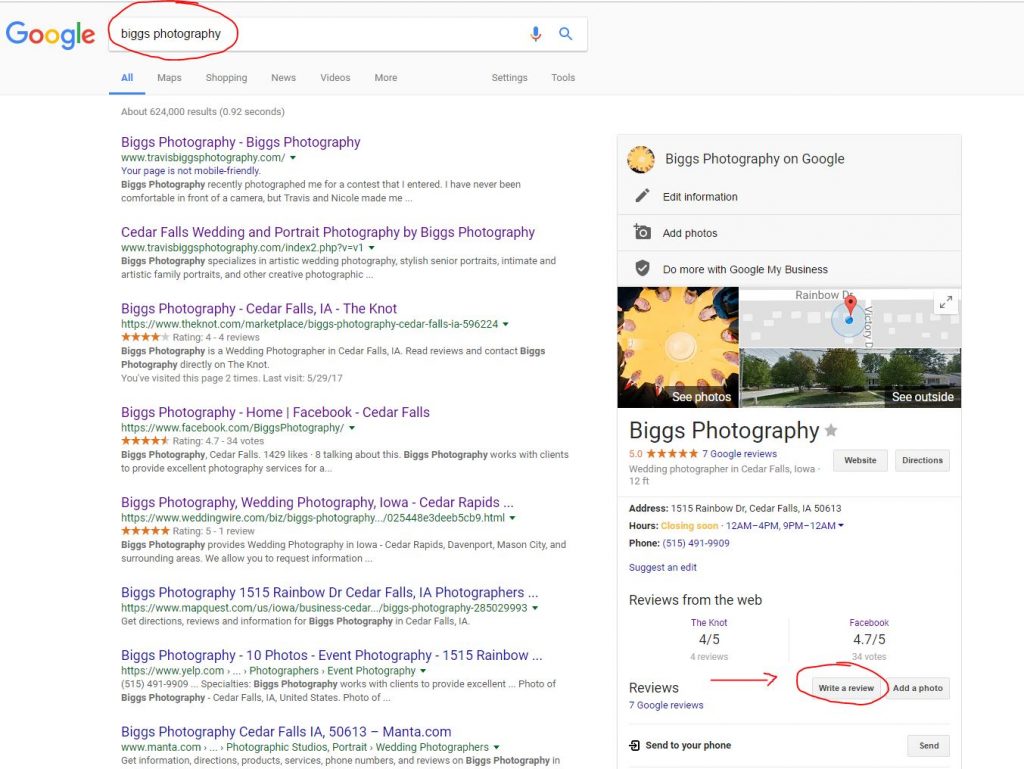Open the More search menu
This screenshot has width=1024, height=769.
(385, 78)
